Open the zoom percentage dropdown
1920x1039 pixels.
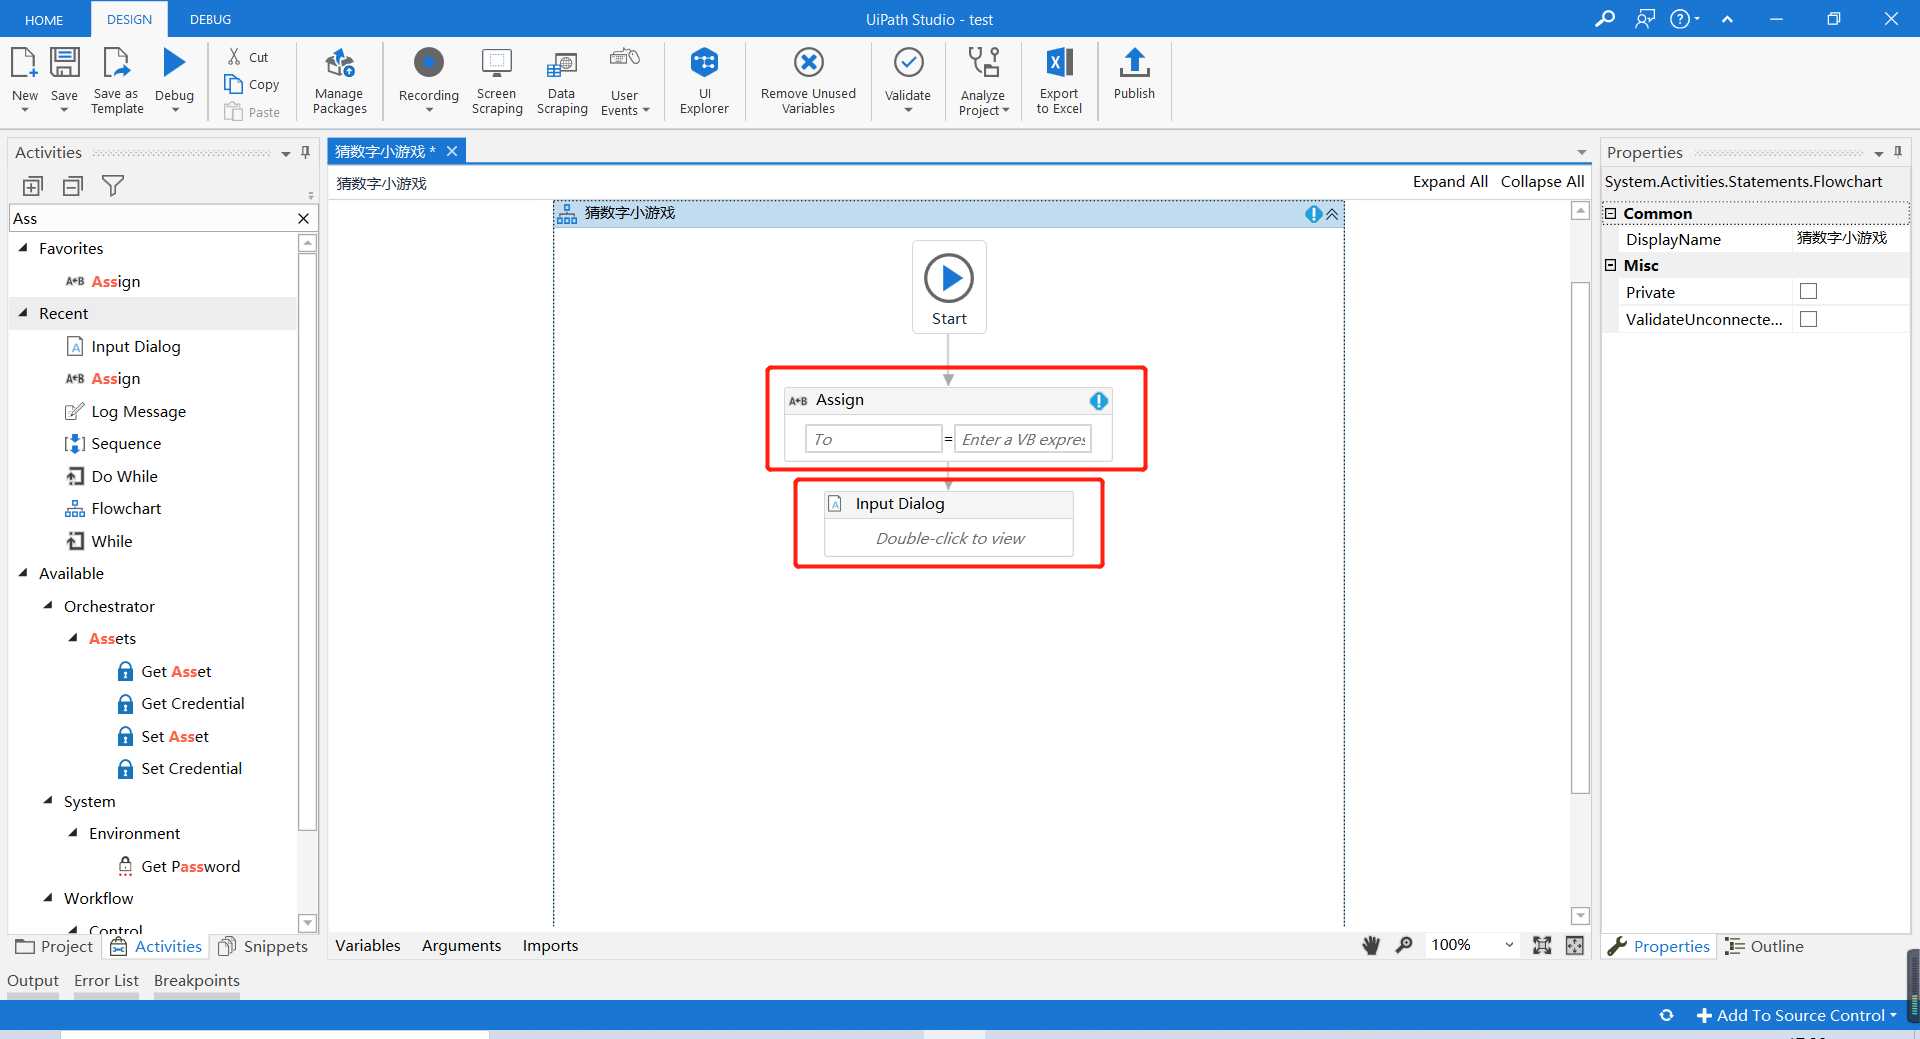point(1508,945)
